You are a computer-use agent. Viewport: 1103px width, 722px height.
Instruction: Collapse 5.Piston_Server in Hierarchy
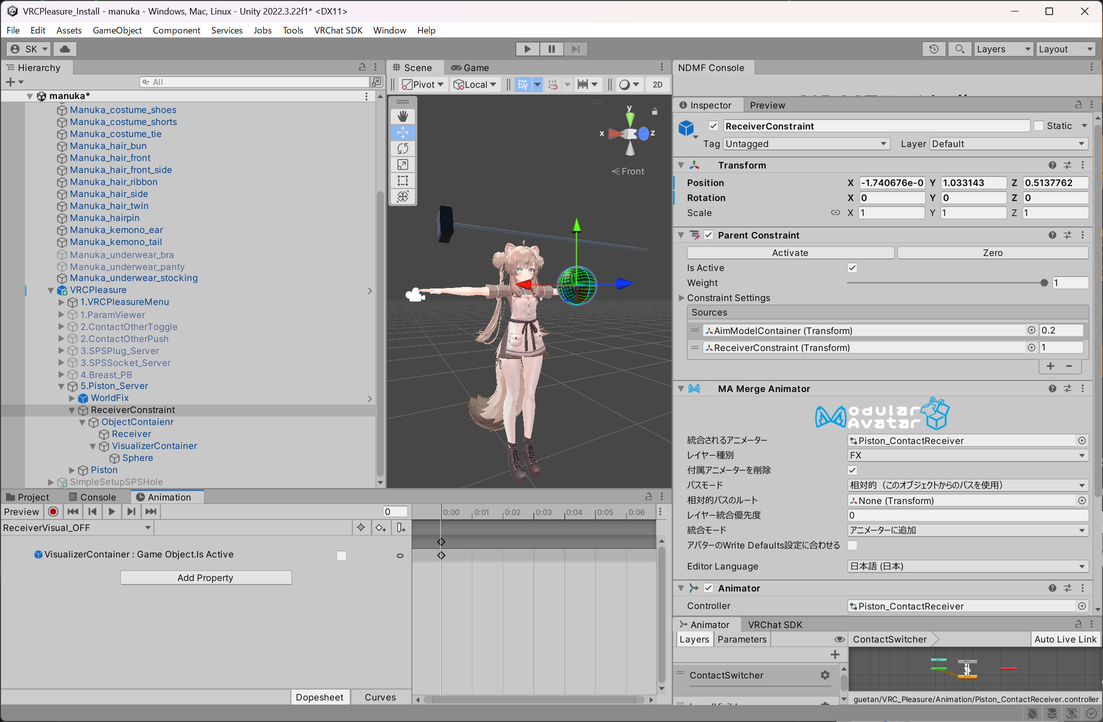pos(61,386)
